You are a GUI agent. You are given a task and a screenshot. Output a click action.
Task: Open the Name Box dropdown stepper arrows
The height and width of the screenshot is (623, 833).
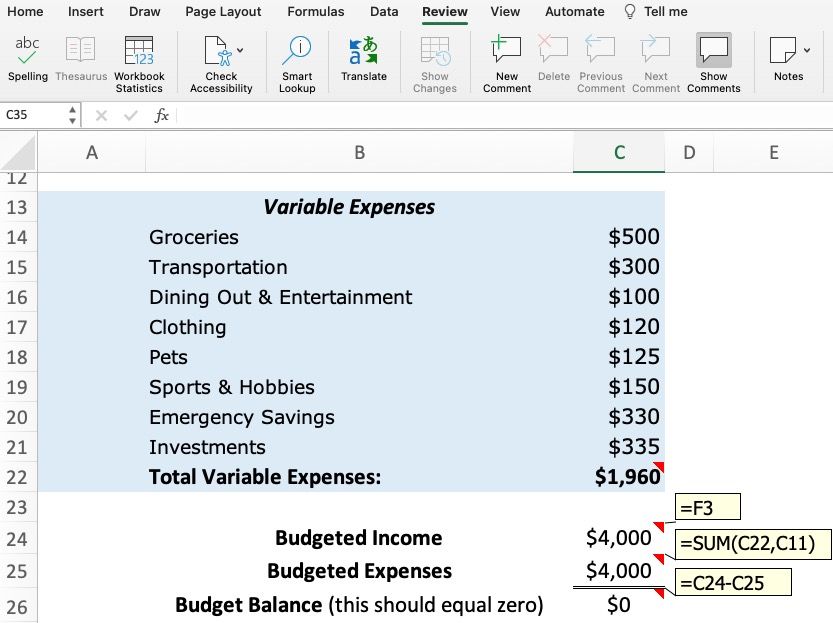(72, 115)
